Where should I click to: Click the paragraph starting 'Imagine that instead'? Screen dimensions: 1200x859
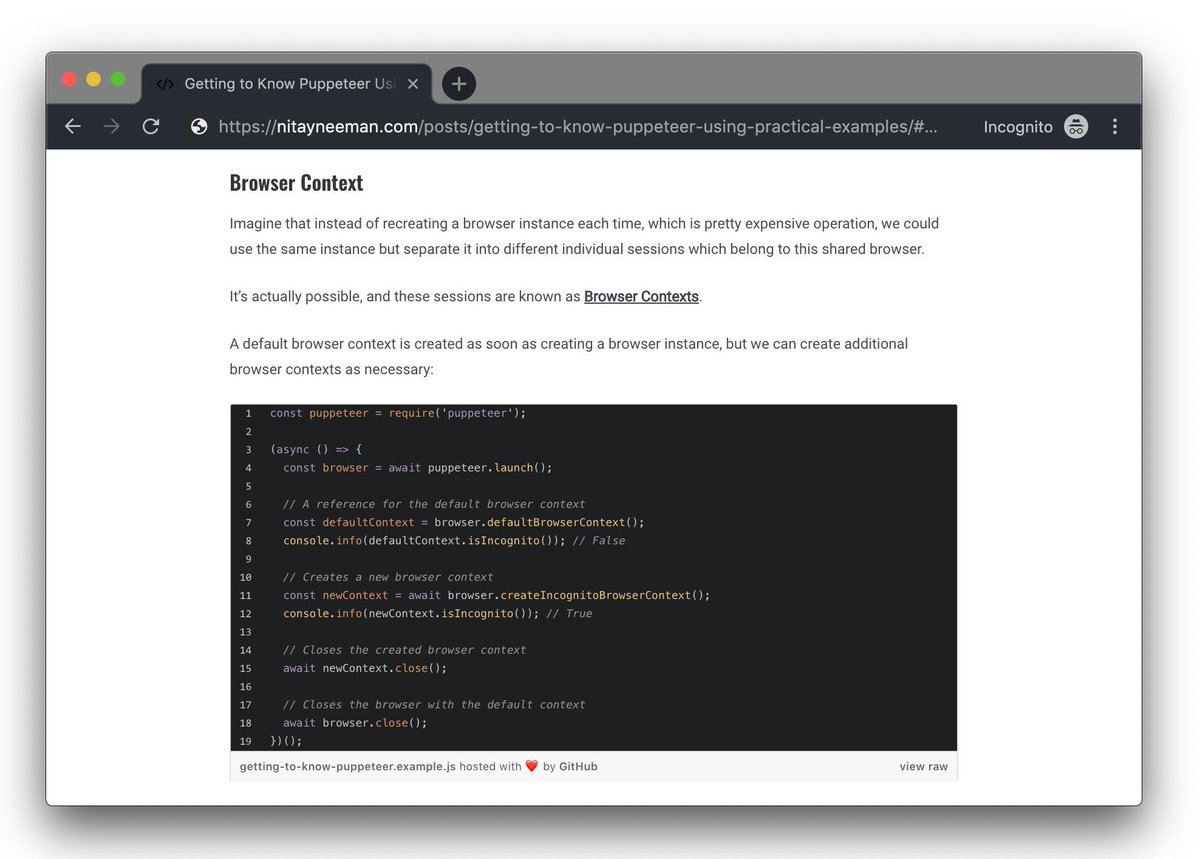(584, 236)
